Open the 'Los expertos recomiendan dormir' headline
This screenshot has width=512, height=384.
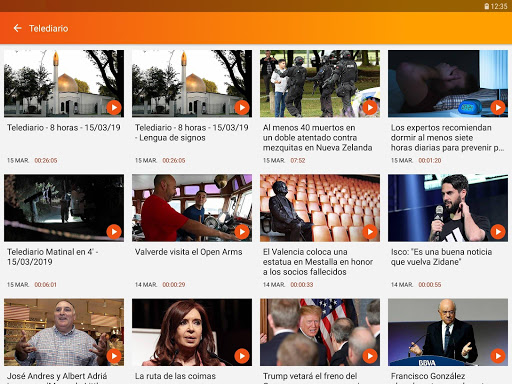(447, 138)
